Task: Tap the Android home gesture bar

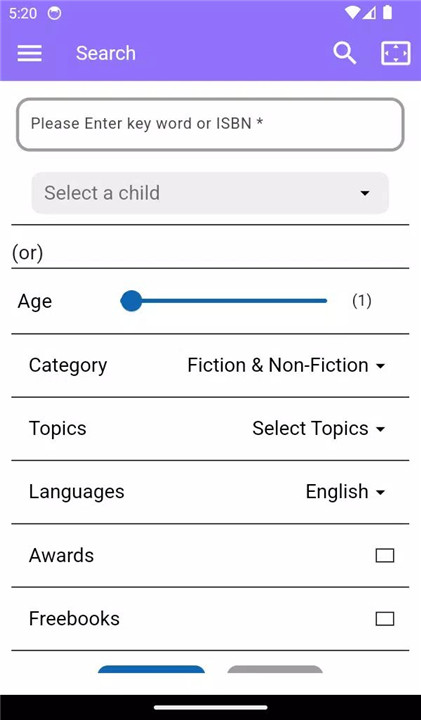Action: coord(211,707)
